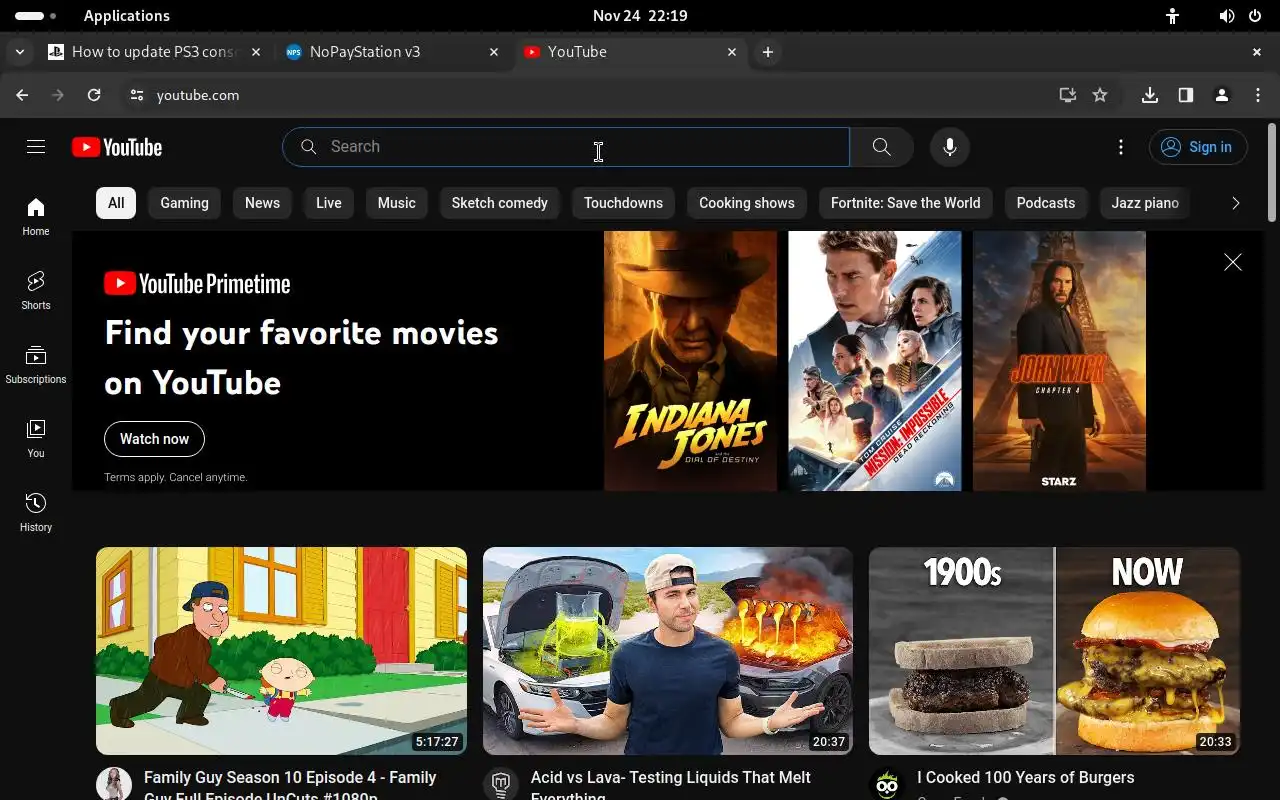View site information icon in address bar
This screenshot has width=1280, height=800.
pyautogui.click(x=137, y=95)
